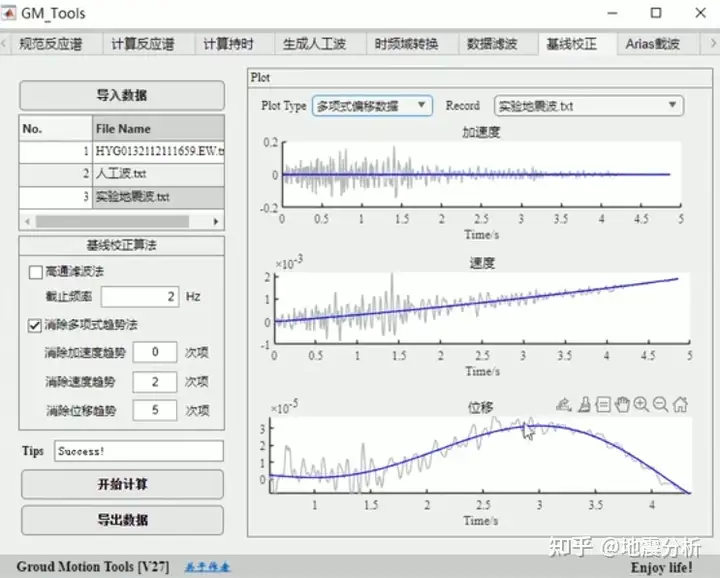Open the Plot Type dropdown
720x578 pixels.
372,106
